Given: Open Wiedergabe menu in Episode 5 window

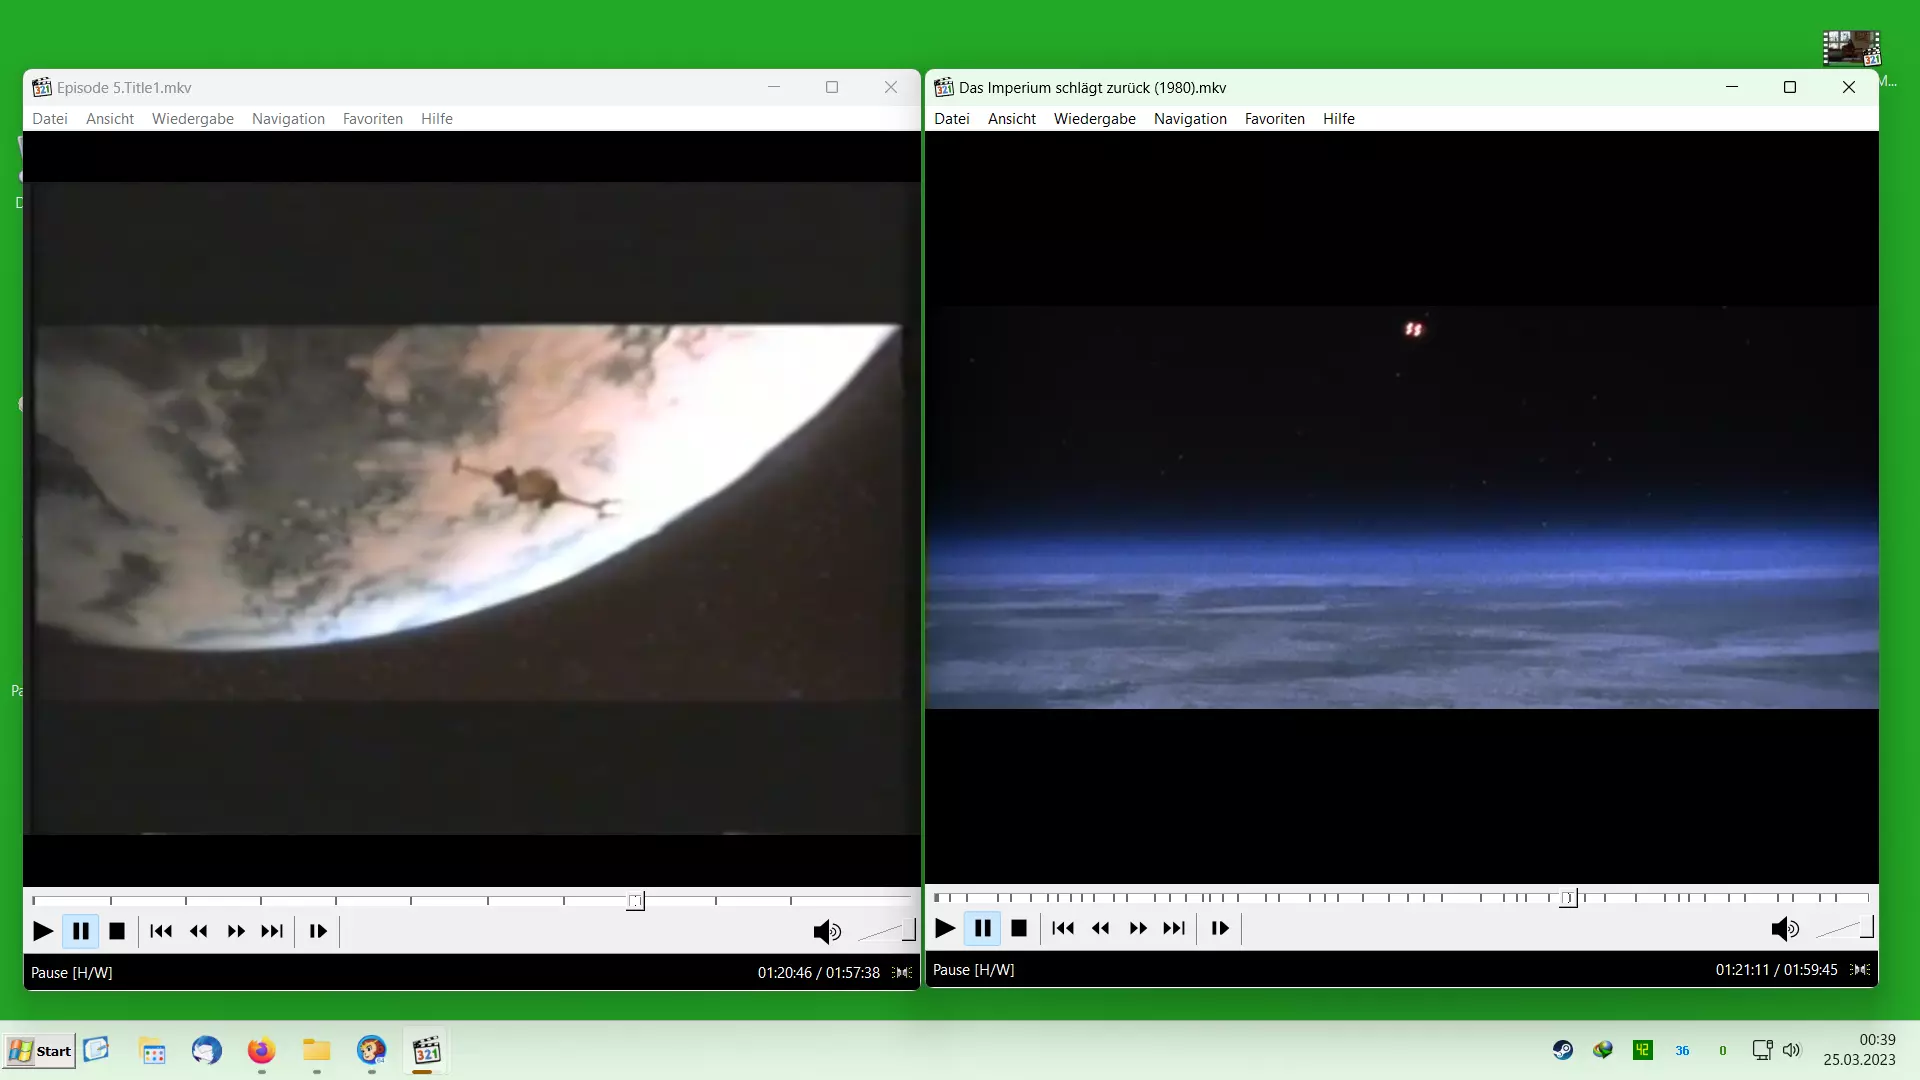Looking at the screenshot, I should tap(193, 118).
